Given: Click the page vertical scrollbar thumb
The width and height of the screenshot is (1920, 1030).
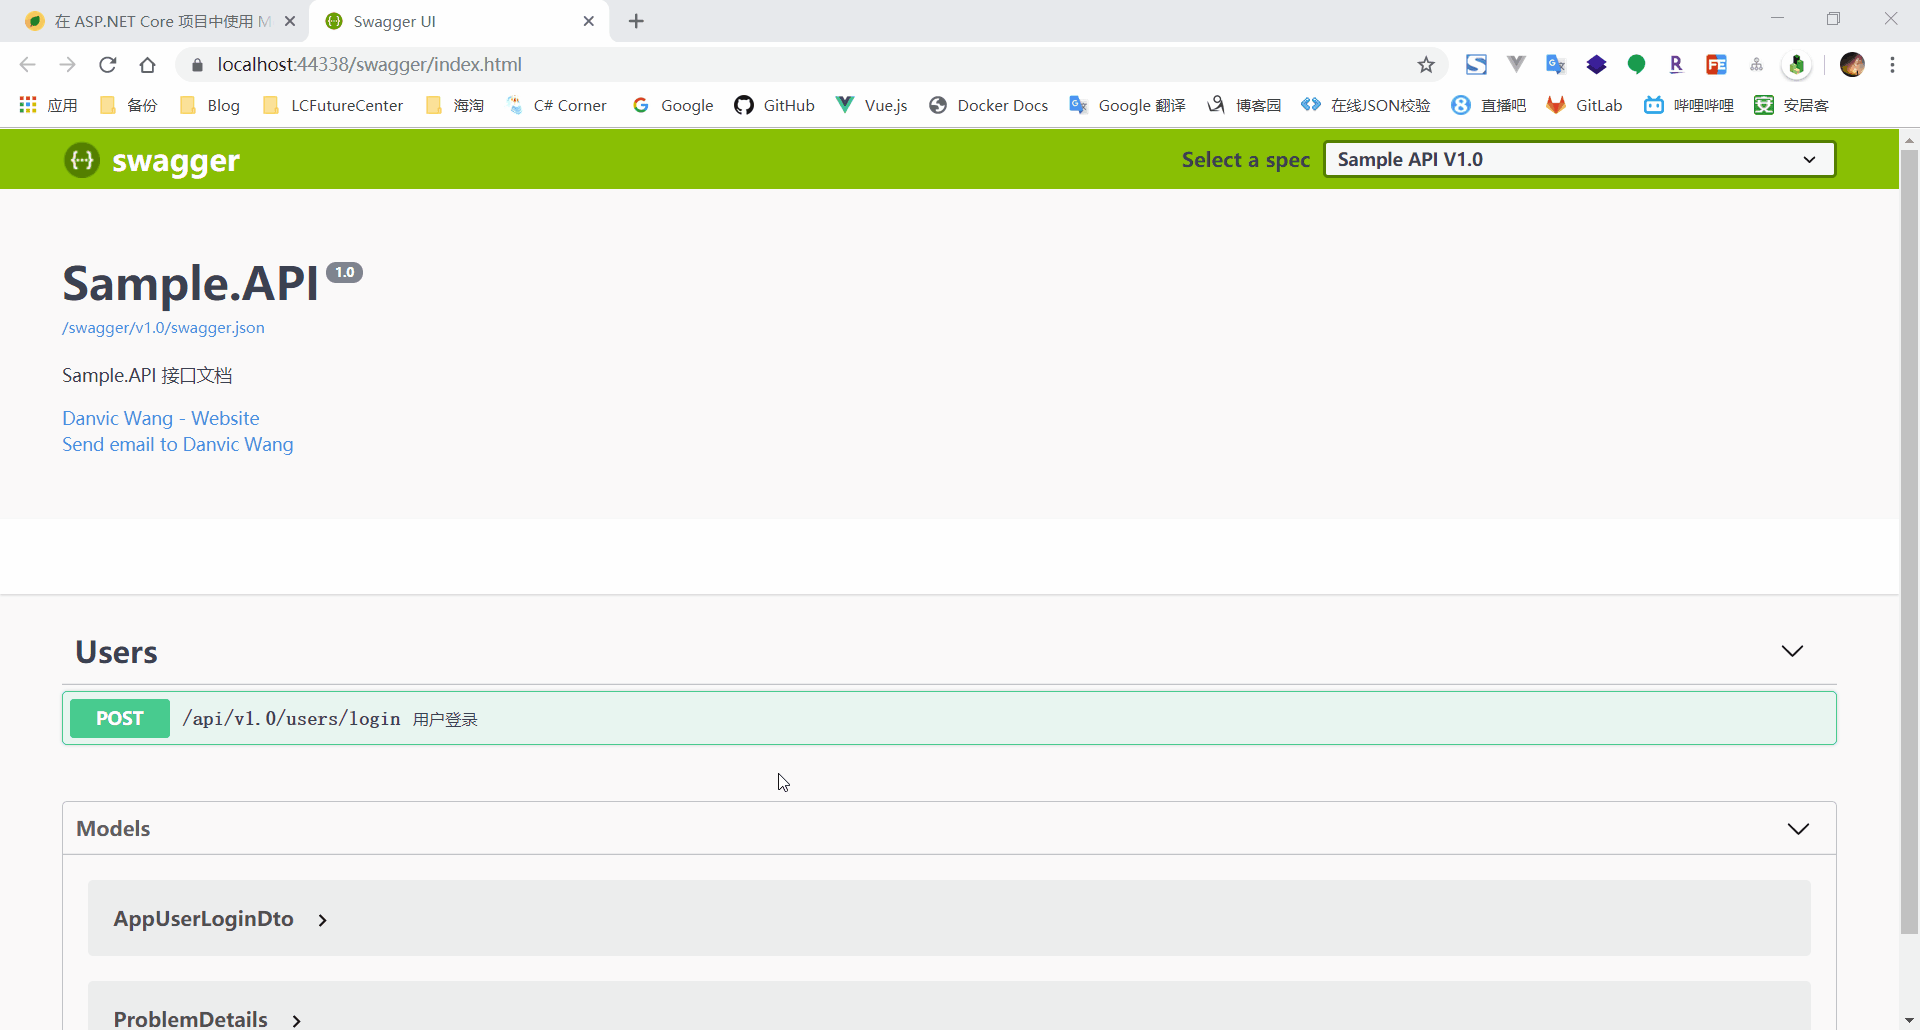Looking at the screenshot, I should [x=1909, y=540].
